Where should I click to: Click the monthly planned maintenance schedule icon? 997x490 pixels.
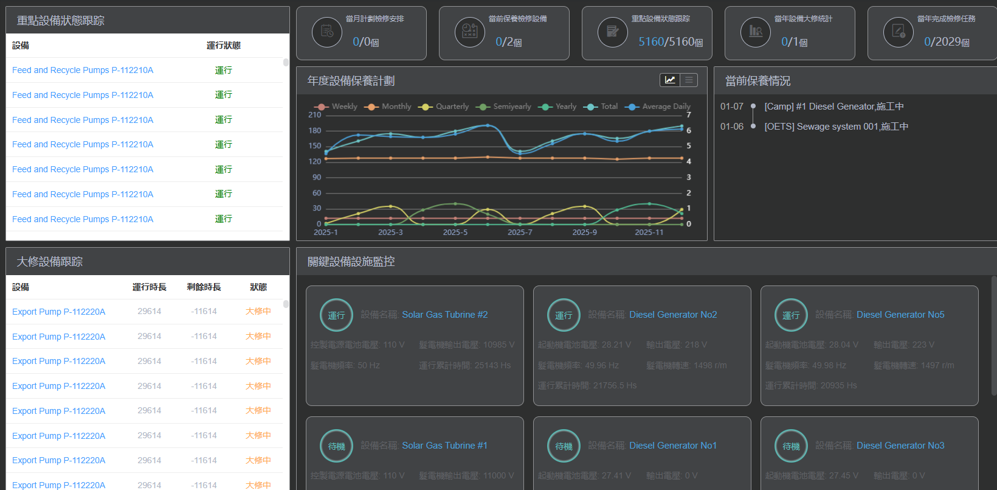327,32
